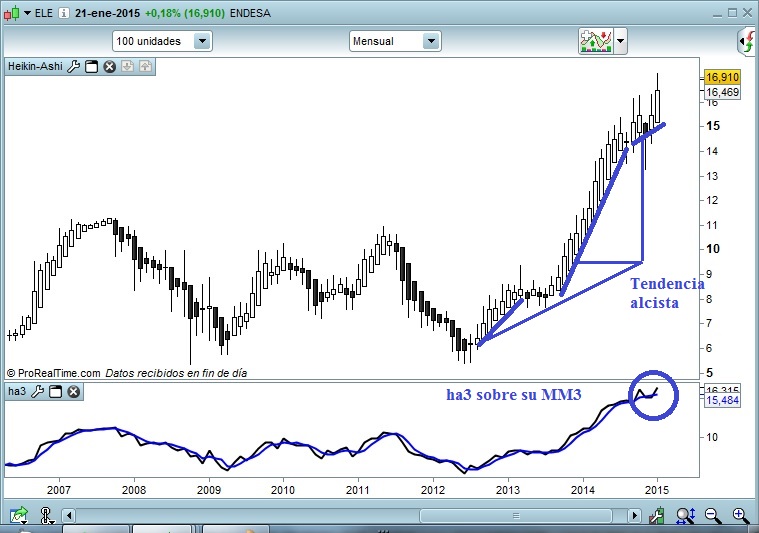Image resolution: width=759 pixels, height=533 pixels.
Task: Click the Heikin-Ashi panel label
Action: (35, 66)
